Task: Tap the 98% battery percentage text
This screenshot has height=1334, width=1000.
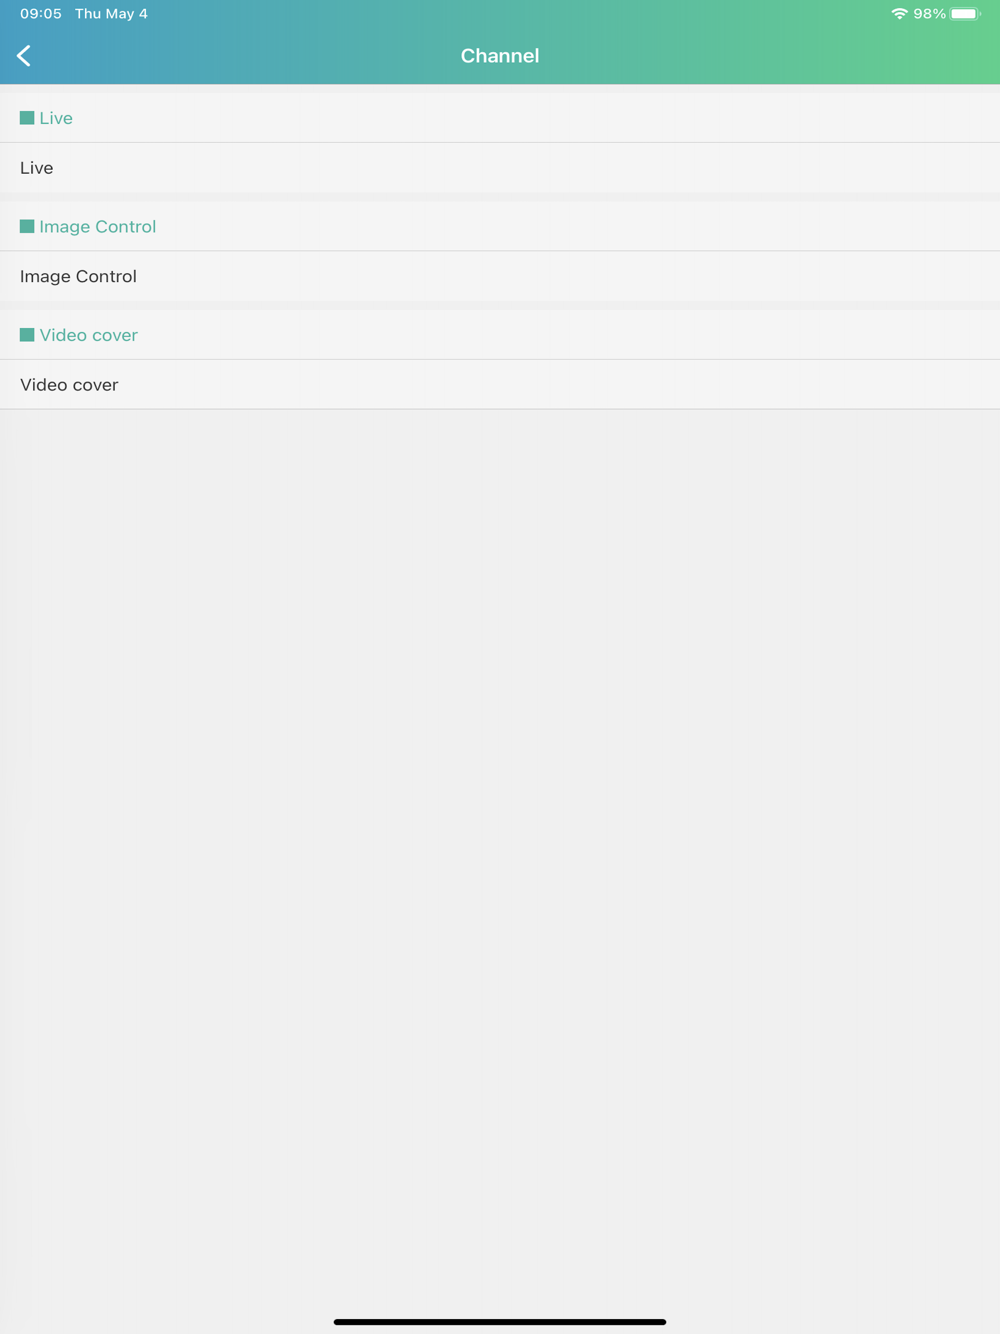Action: [929, 14]
